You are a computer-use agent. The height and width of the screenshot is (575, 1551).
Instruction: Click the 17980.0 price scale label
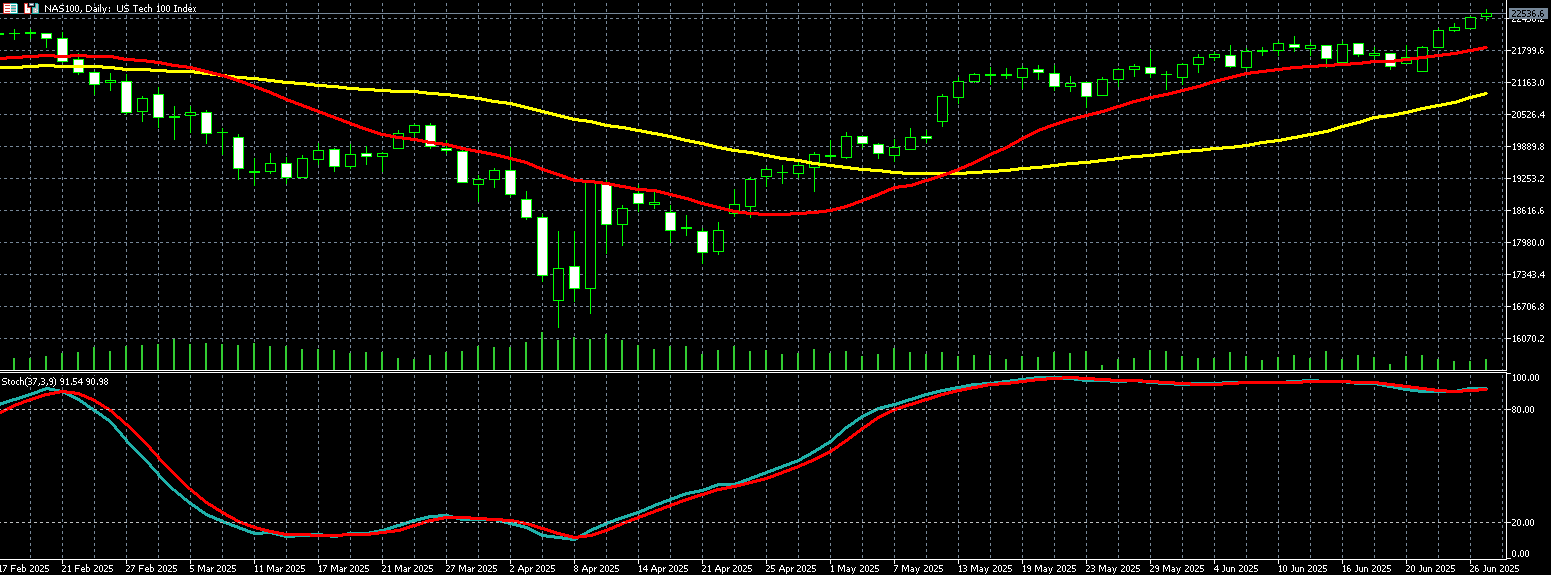(x=1528, y=243)
